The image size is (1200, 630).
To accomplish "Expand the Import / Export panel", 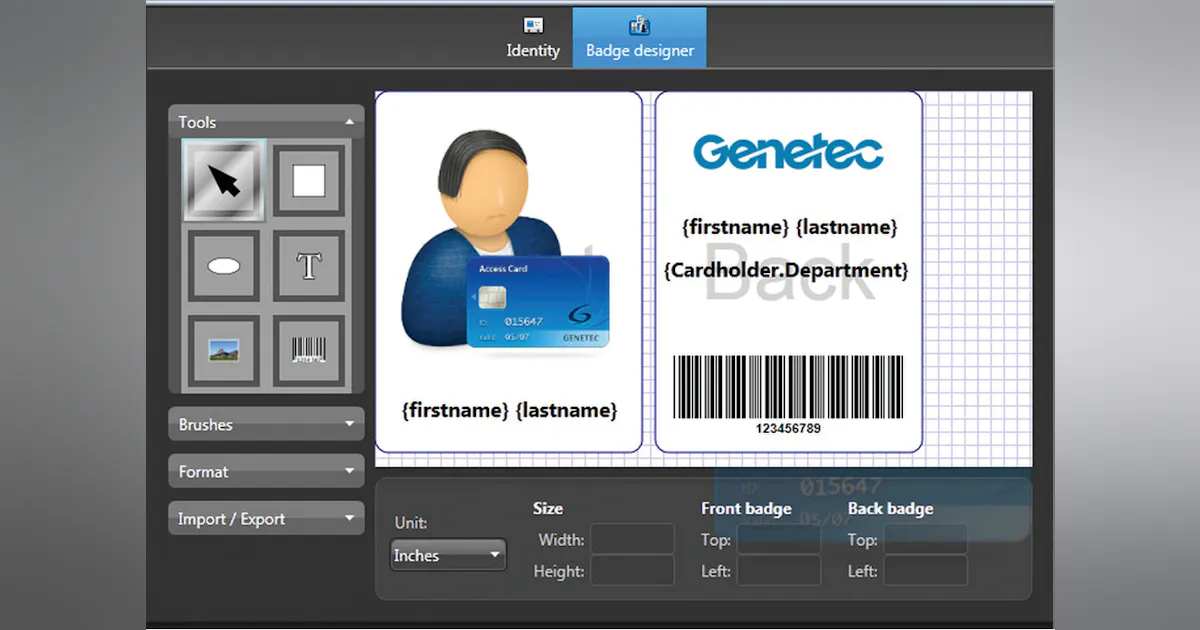I will [266, 518].
